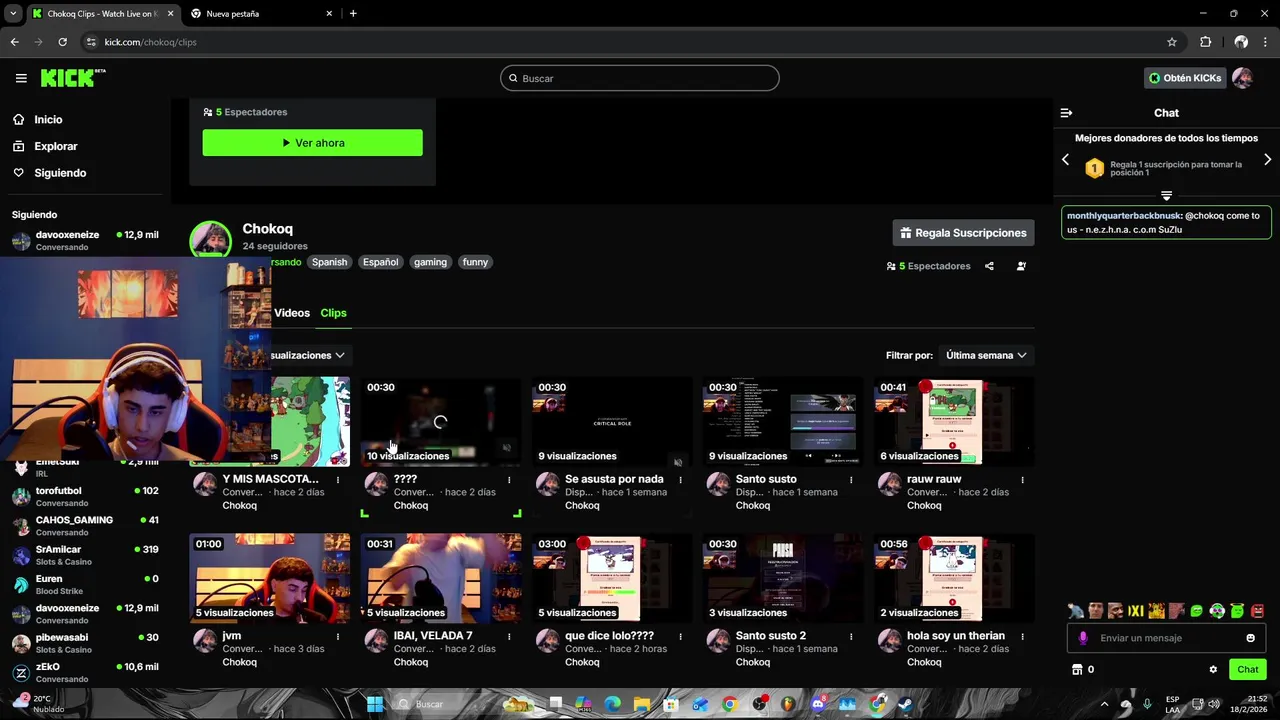Image resolution: width=1280 pixels, height=720 pixels.
Task: Open pibewasabi channel in sidebar
Action: click(x=85, y=643)
